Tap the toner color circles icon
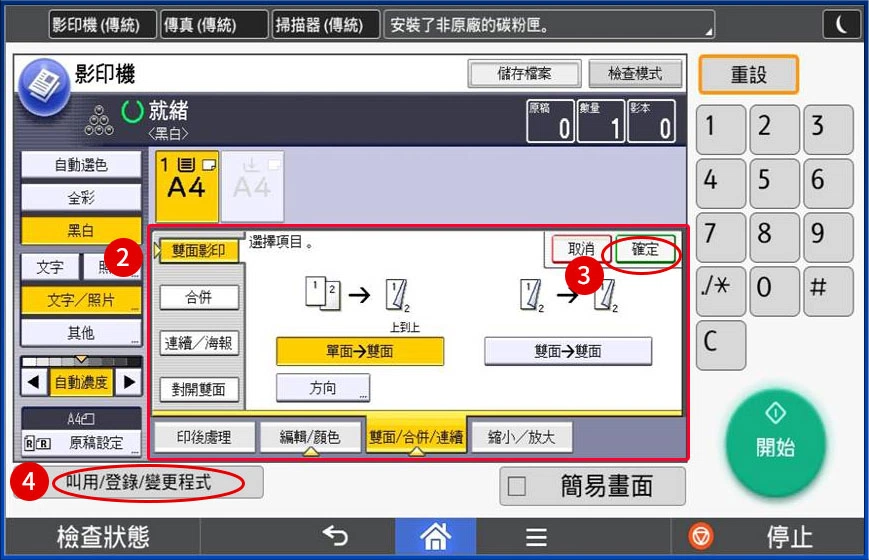 coord(99,121)
